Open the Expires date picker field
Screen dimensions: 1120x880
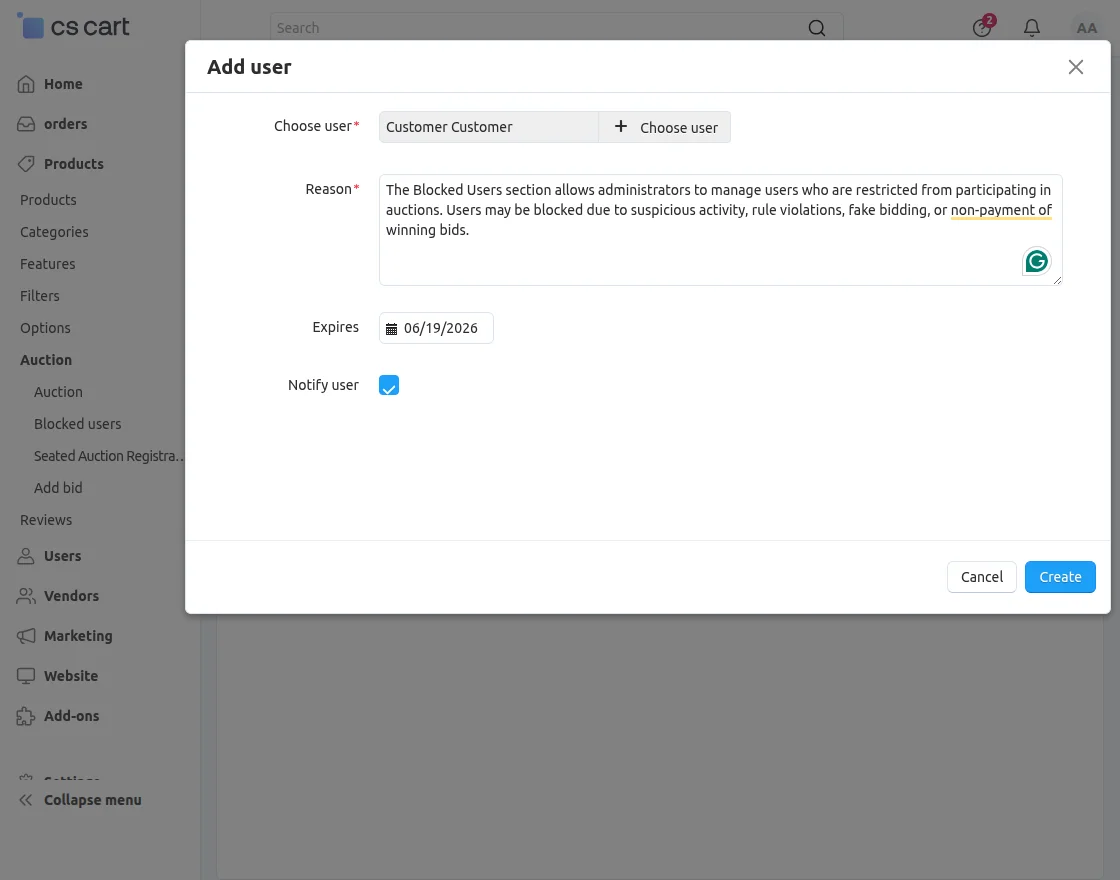point(436,328)
